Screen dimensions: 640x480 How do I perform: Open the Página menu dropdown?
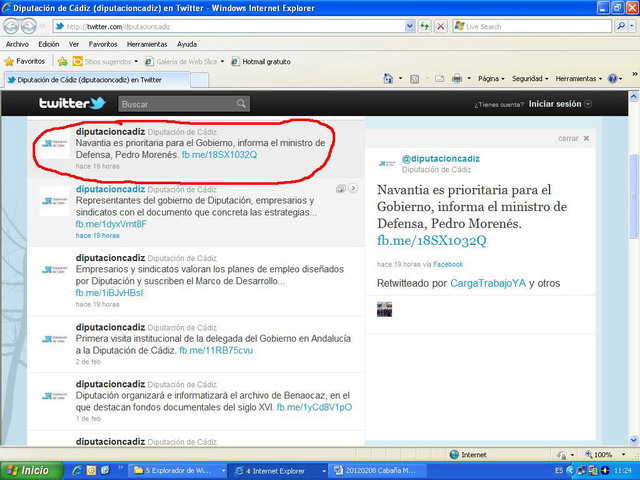point(491,78)
